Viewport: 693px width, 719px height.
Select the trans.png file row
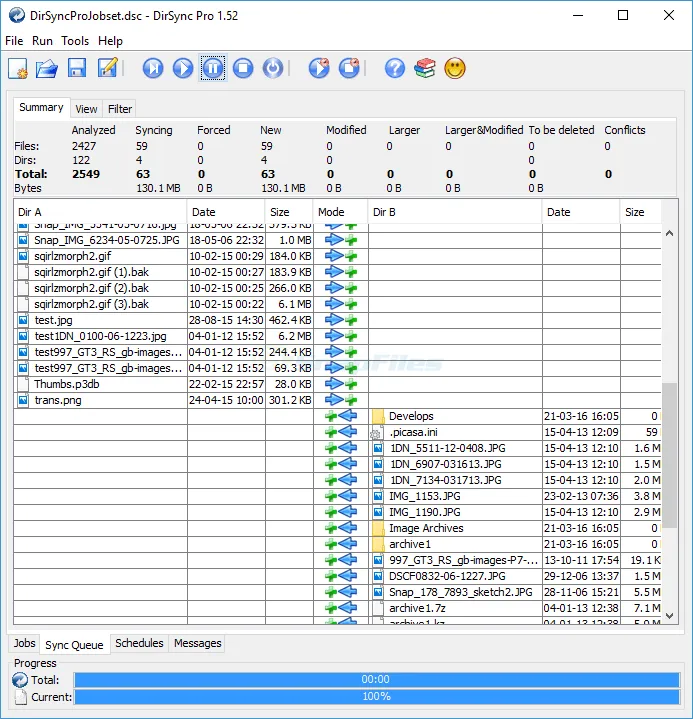(337, 400)
